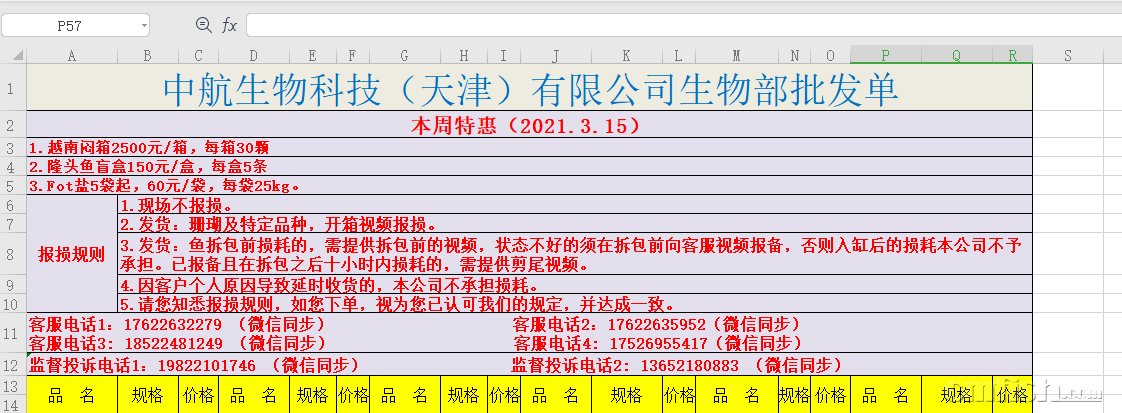Open the Name Box dropdown arrow

(x=145, y=26)
